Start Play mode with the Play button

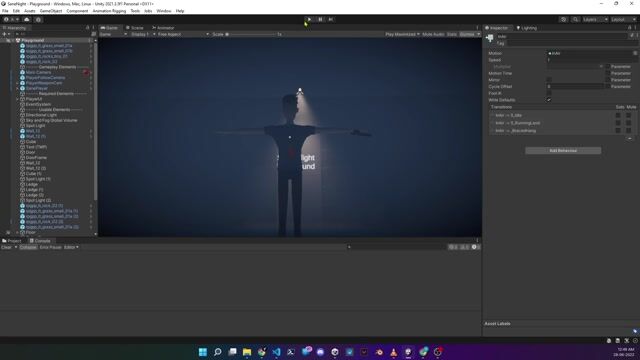pos(309,19)
